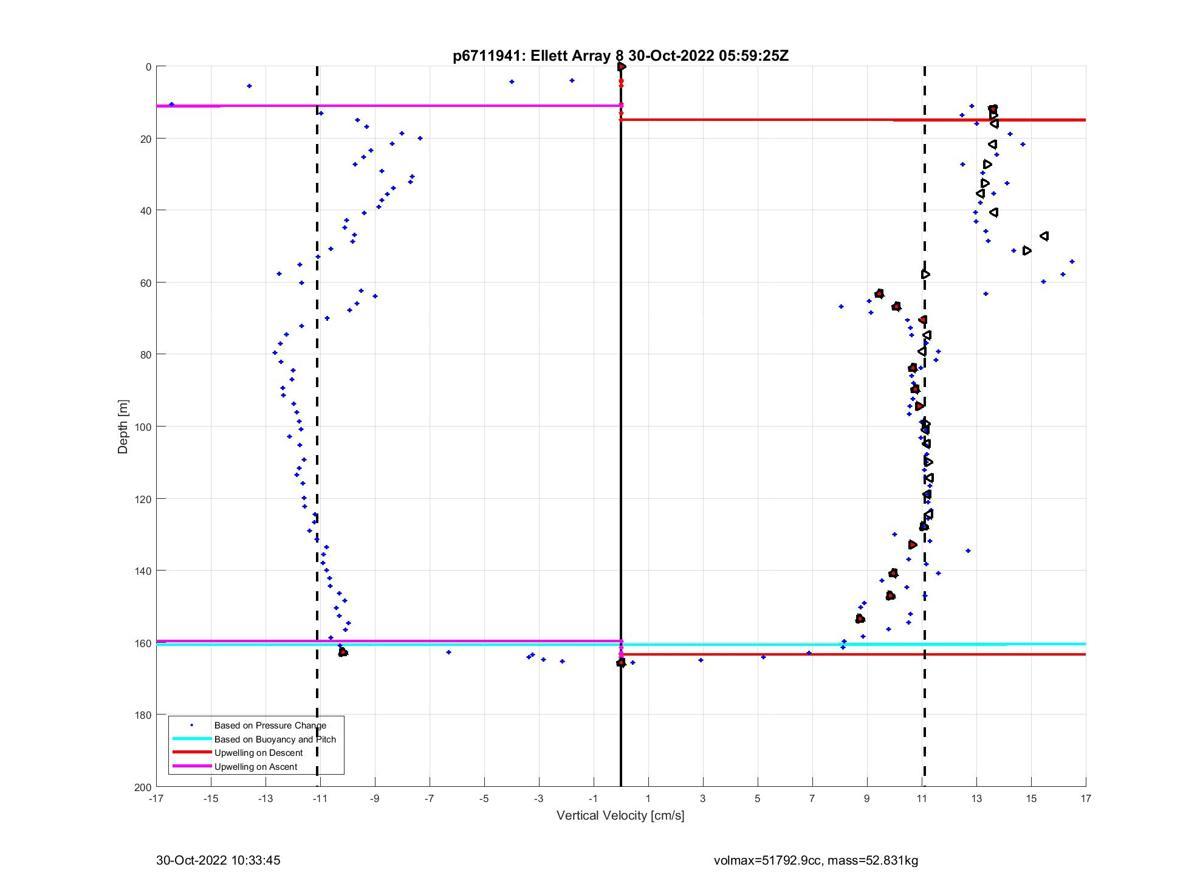Click depth axis tick label '40'
Image resolution: width=1200 pixels, height=885 pixels.
pos(145,211)
